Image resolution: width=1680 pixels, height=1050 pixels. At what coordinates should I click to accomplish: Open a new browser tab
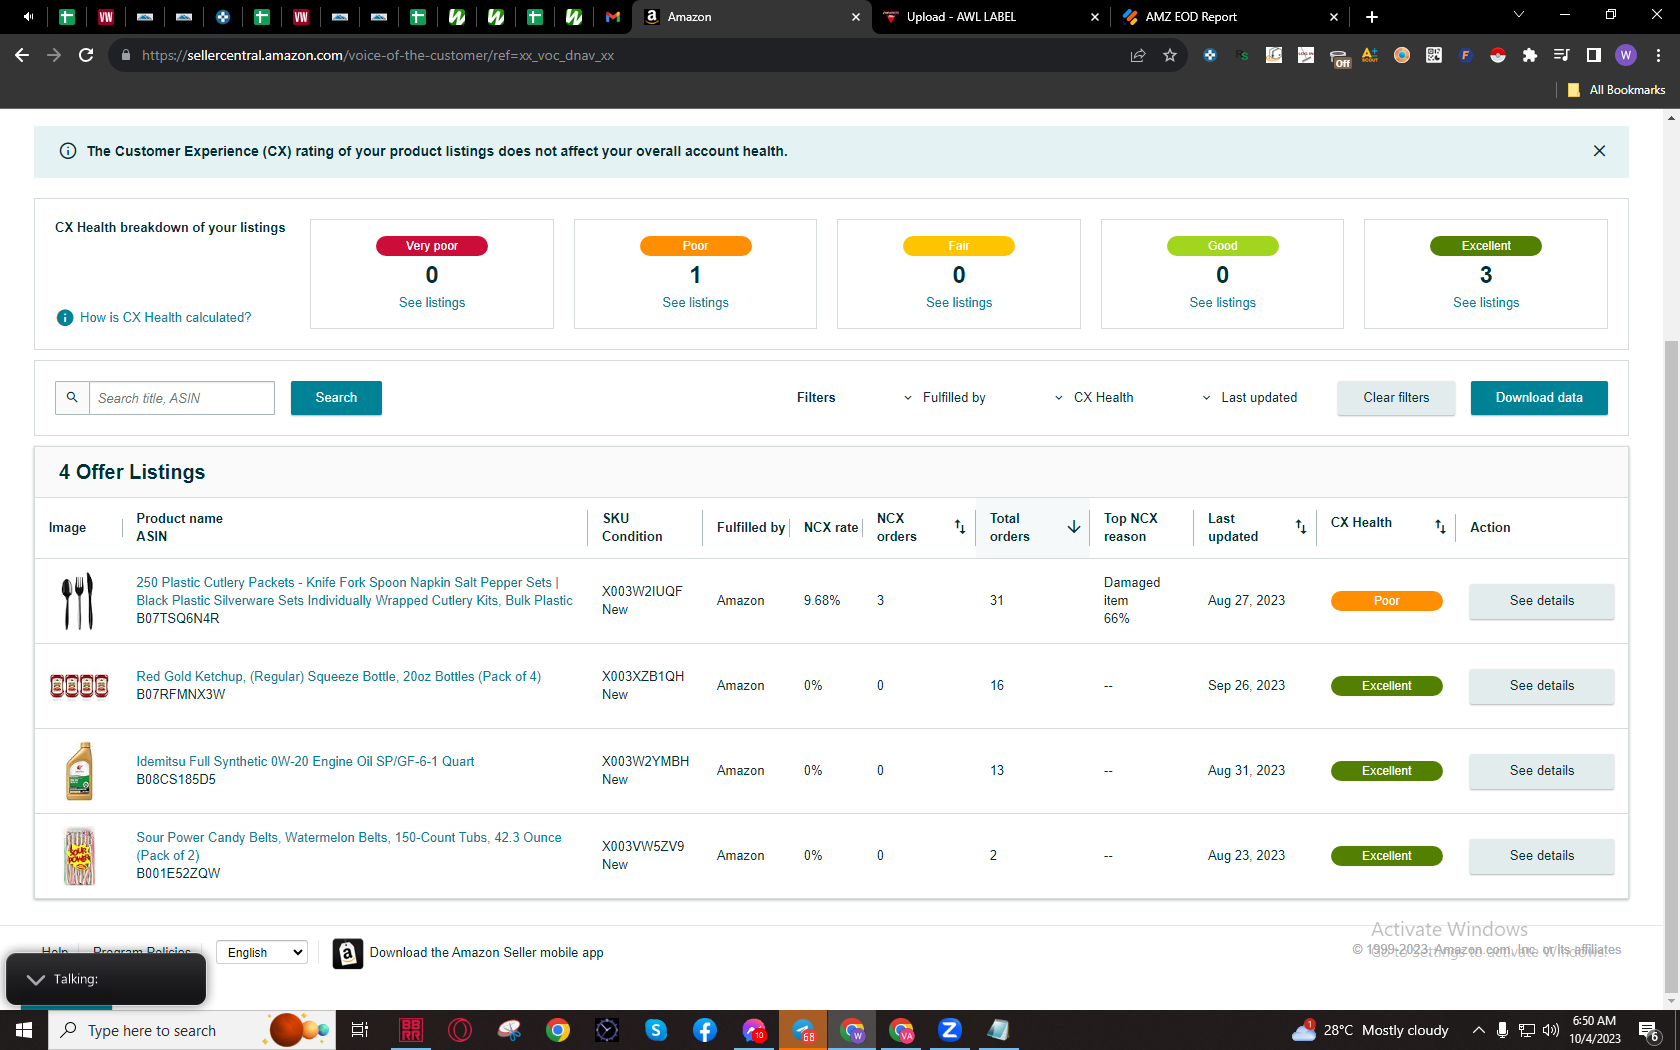tap(1372, 17)
